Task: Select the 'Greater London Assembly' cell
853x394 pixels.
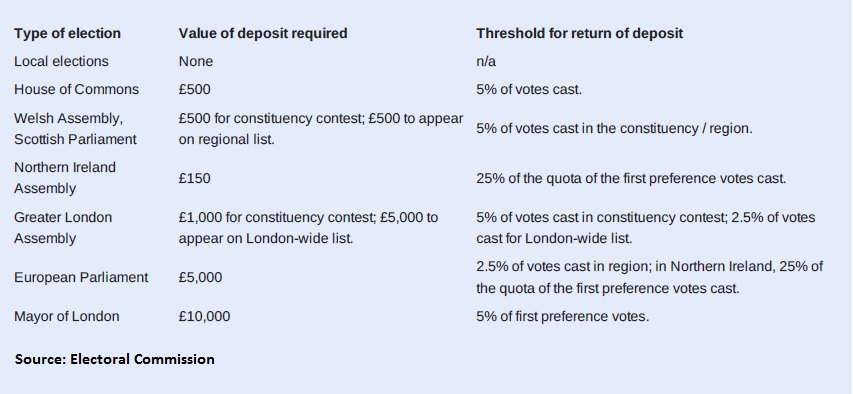Action: pos(63,227)
